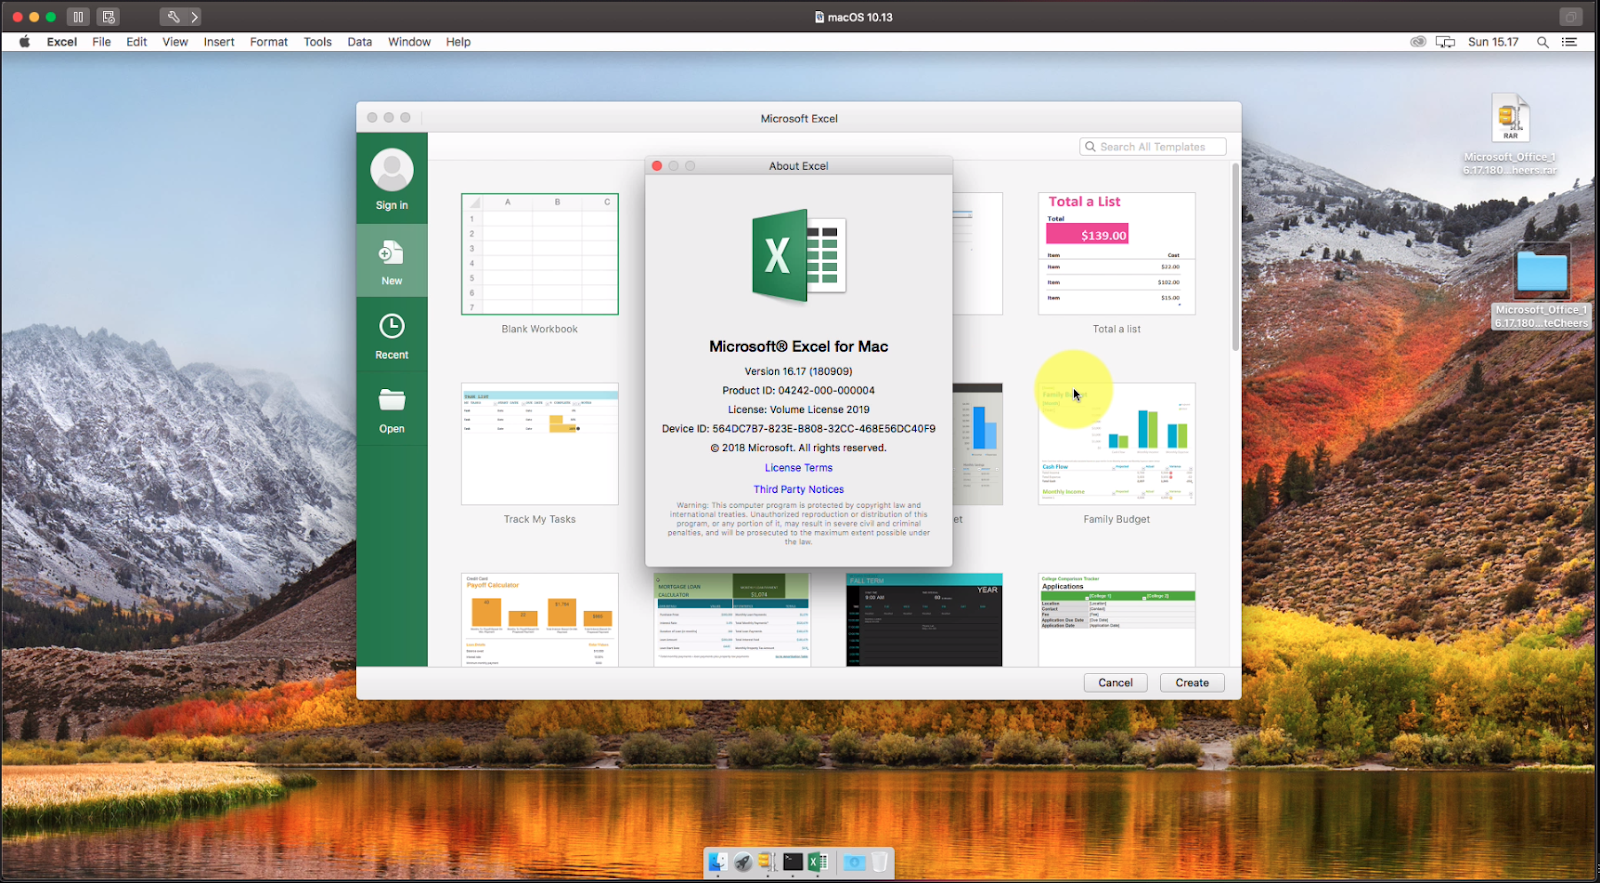
Task: Click the License Terms link
Action: 798,468
